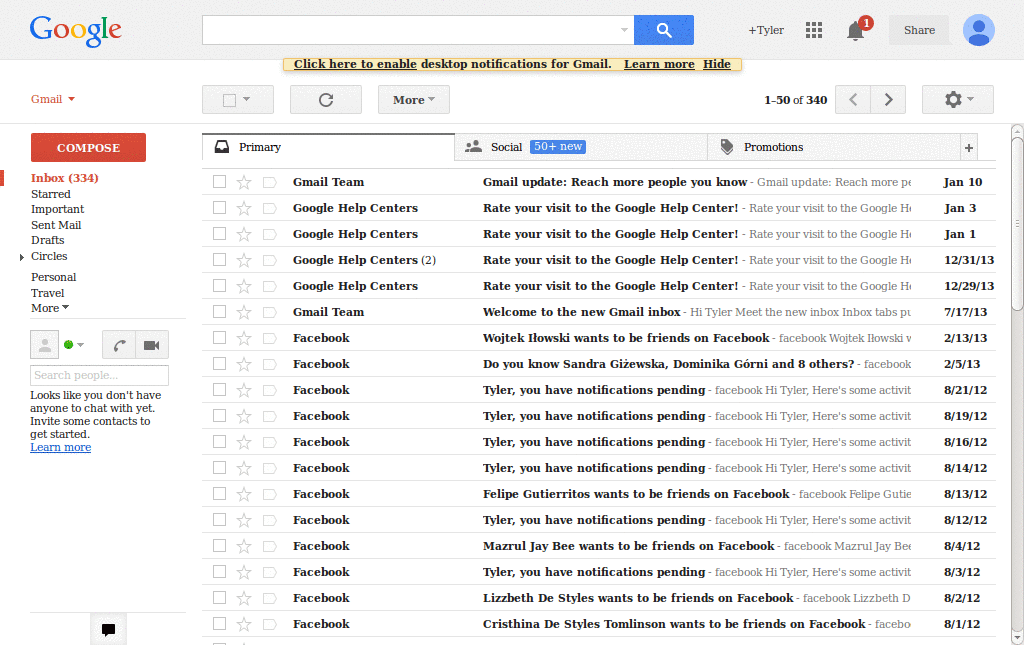The height and width of the screenshot is (645, 1024).
Task: Open the Google apps grid icon
Action: point(814,30)
